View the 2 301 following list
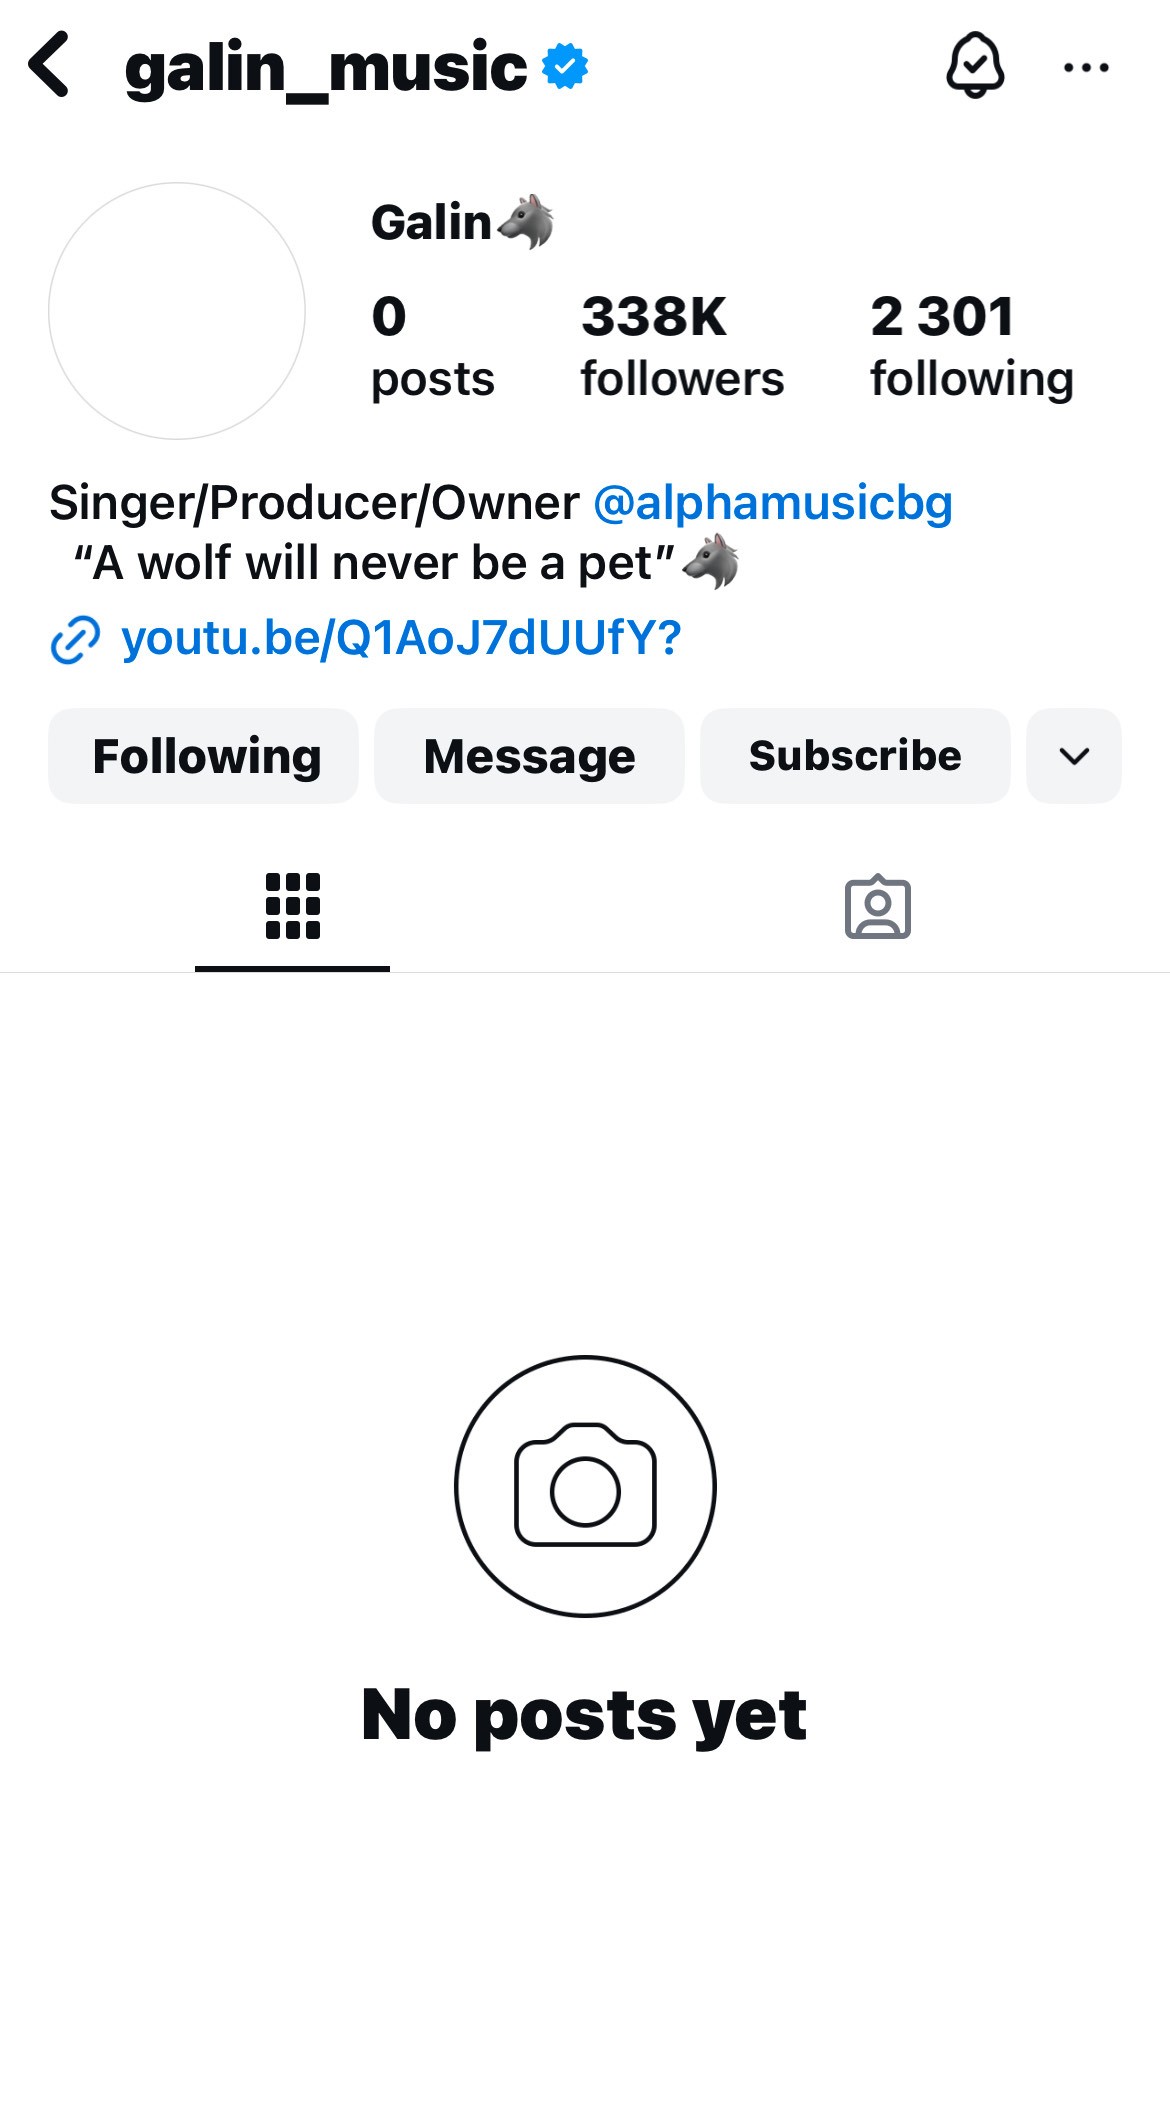Viewport: 1170px width, 2105px height. pos(971,346)
